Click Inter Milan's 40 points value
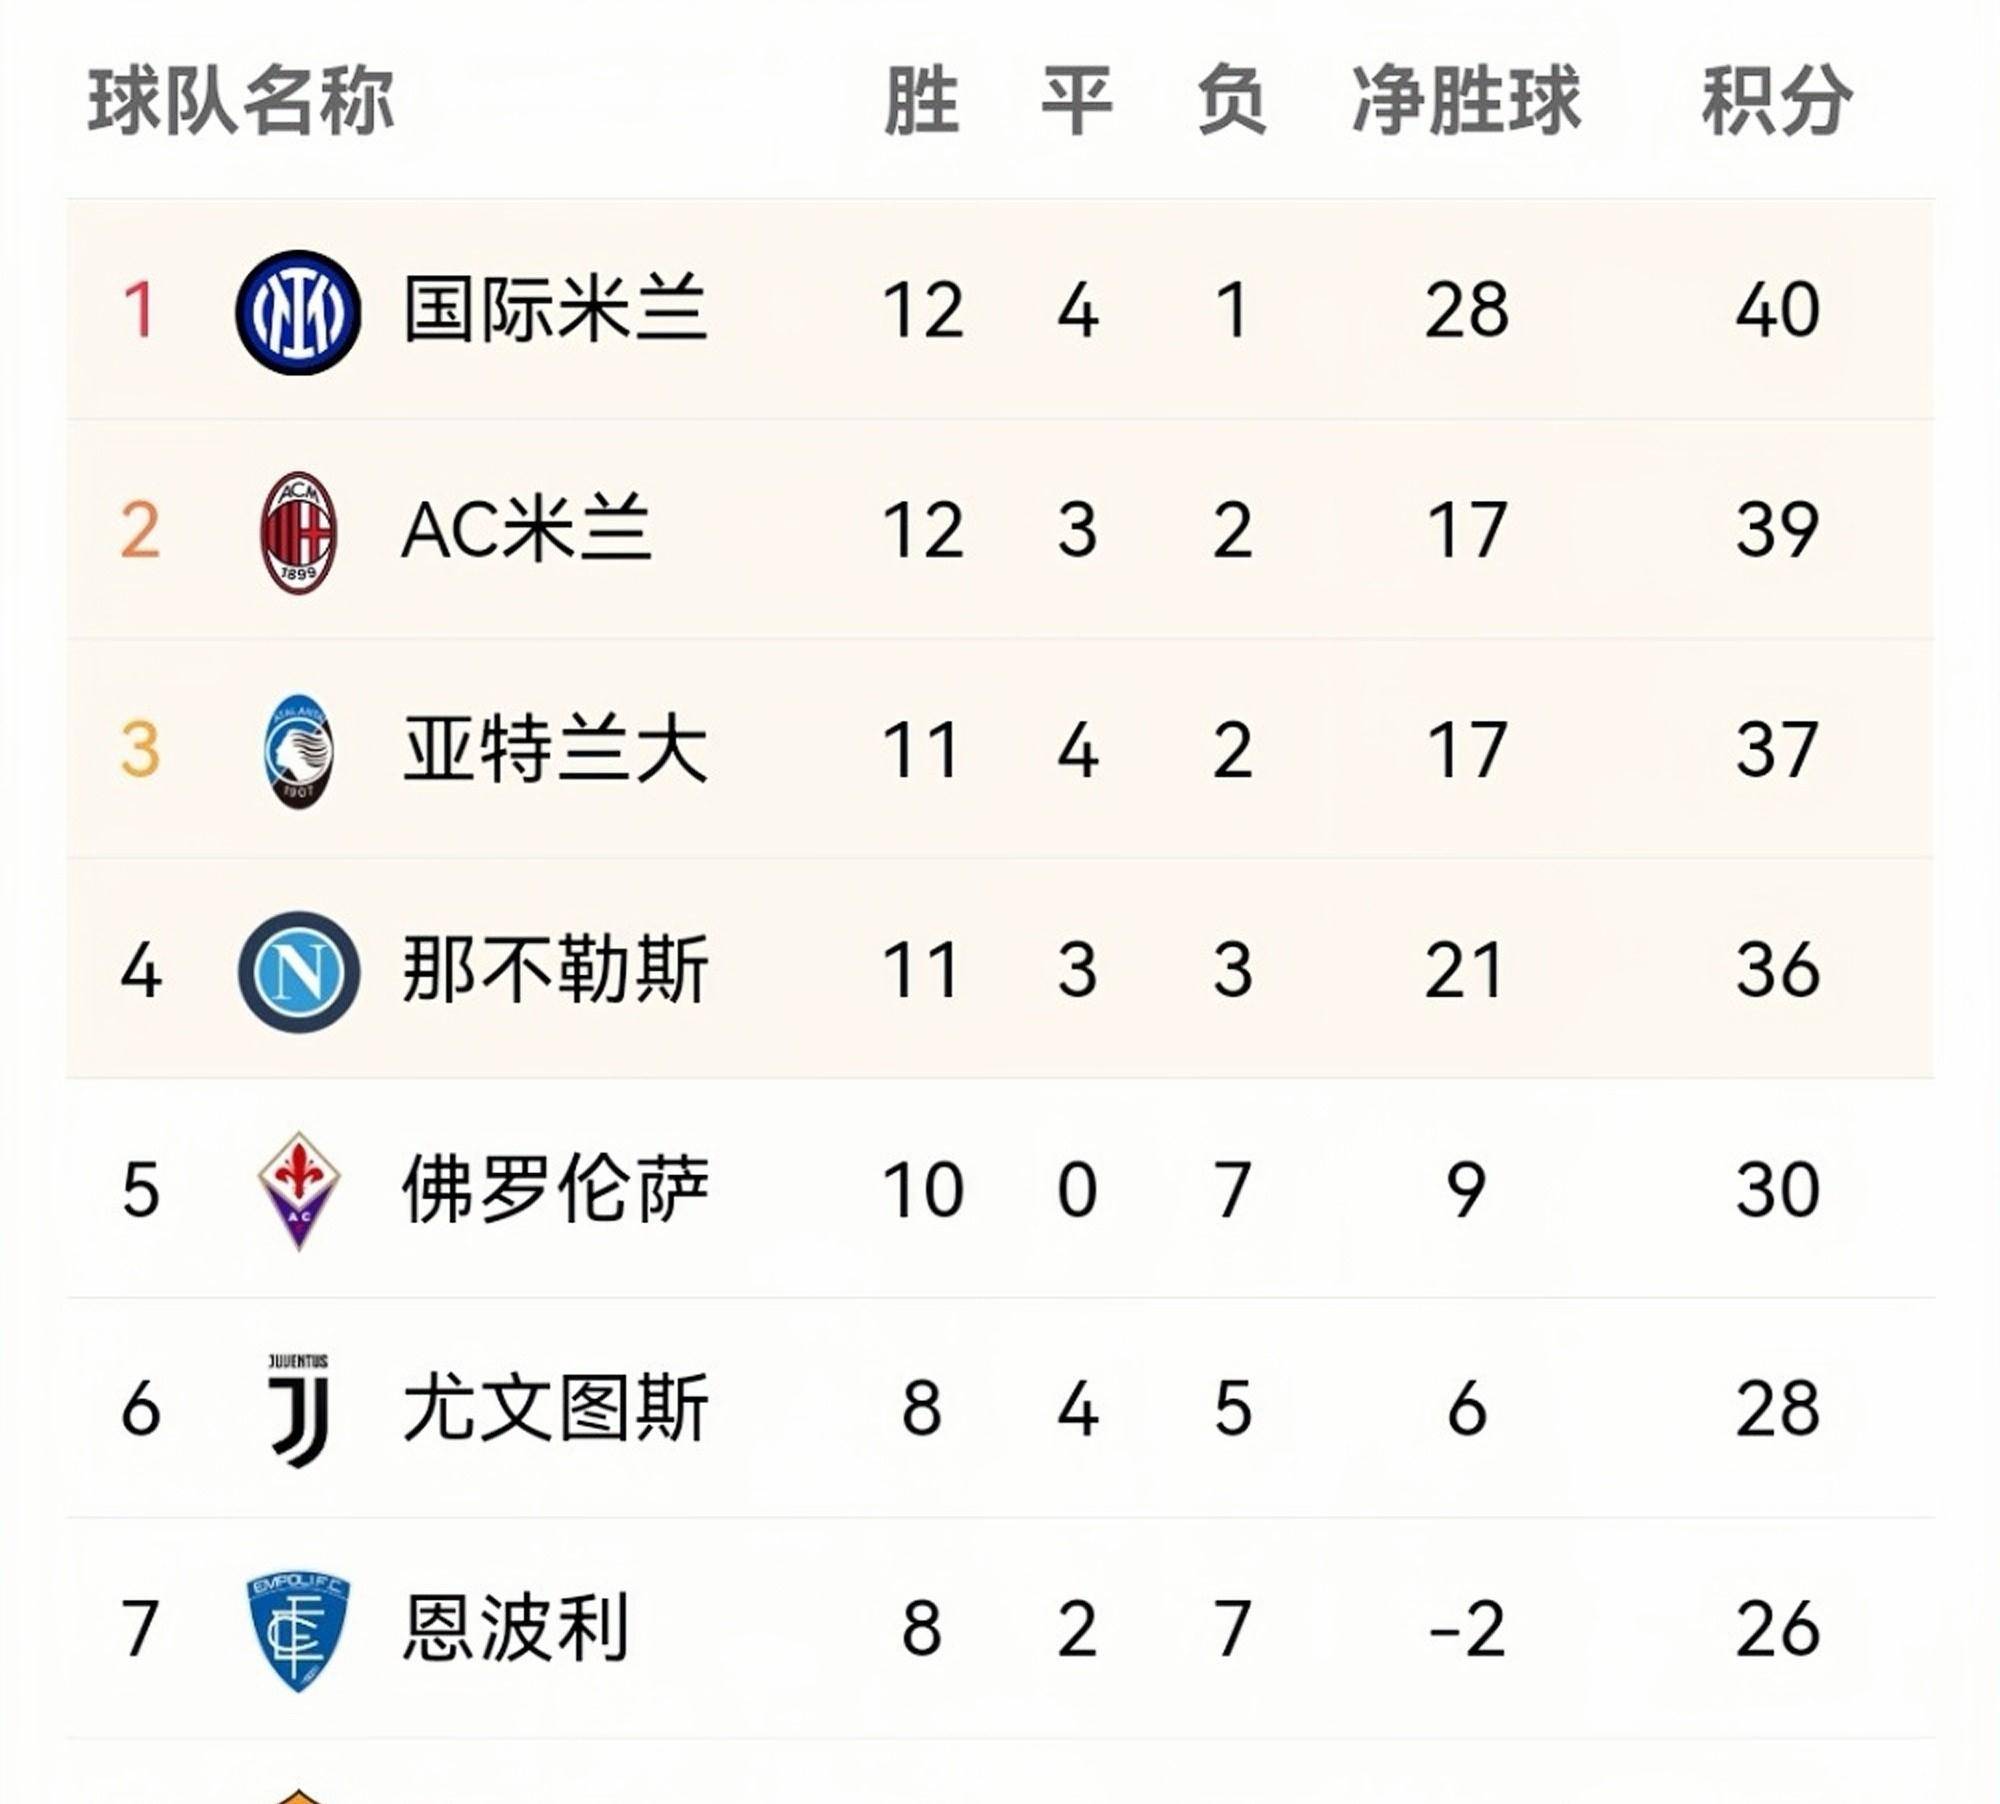Viewport: 2000px width, 1804px height. pos(1777,310)
